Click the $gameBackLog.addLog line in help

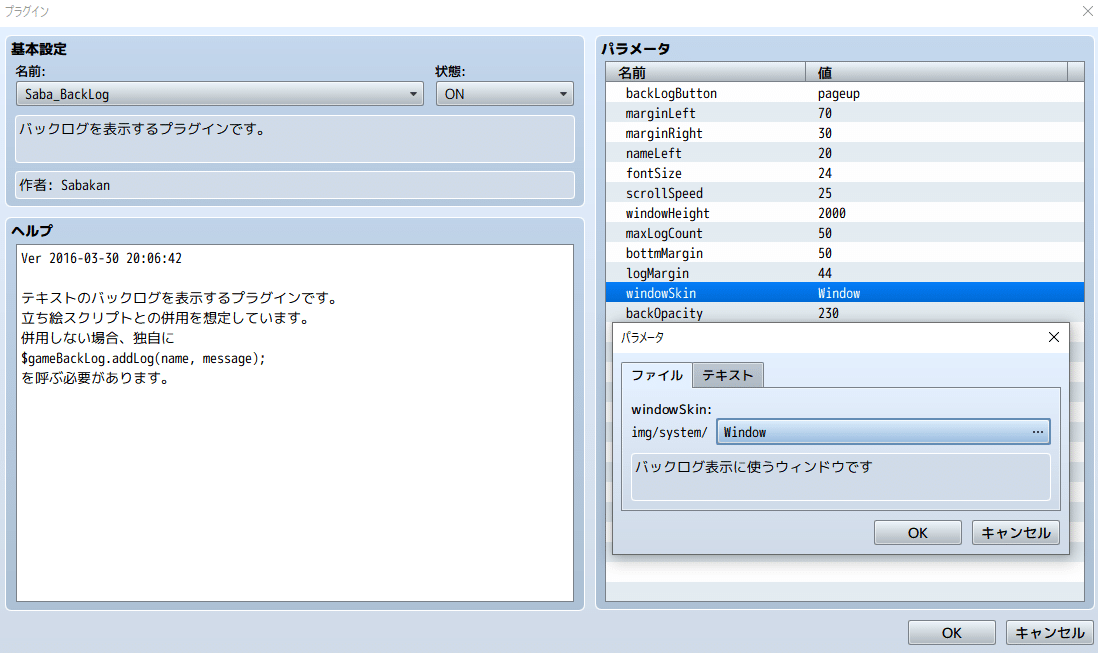point(144,358)
